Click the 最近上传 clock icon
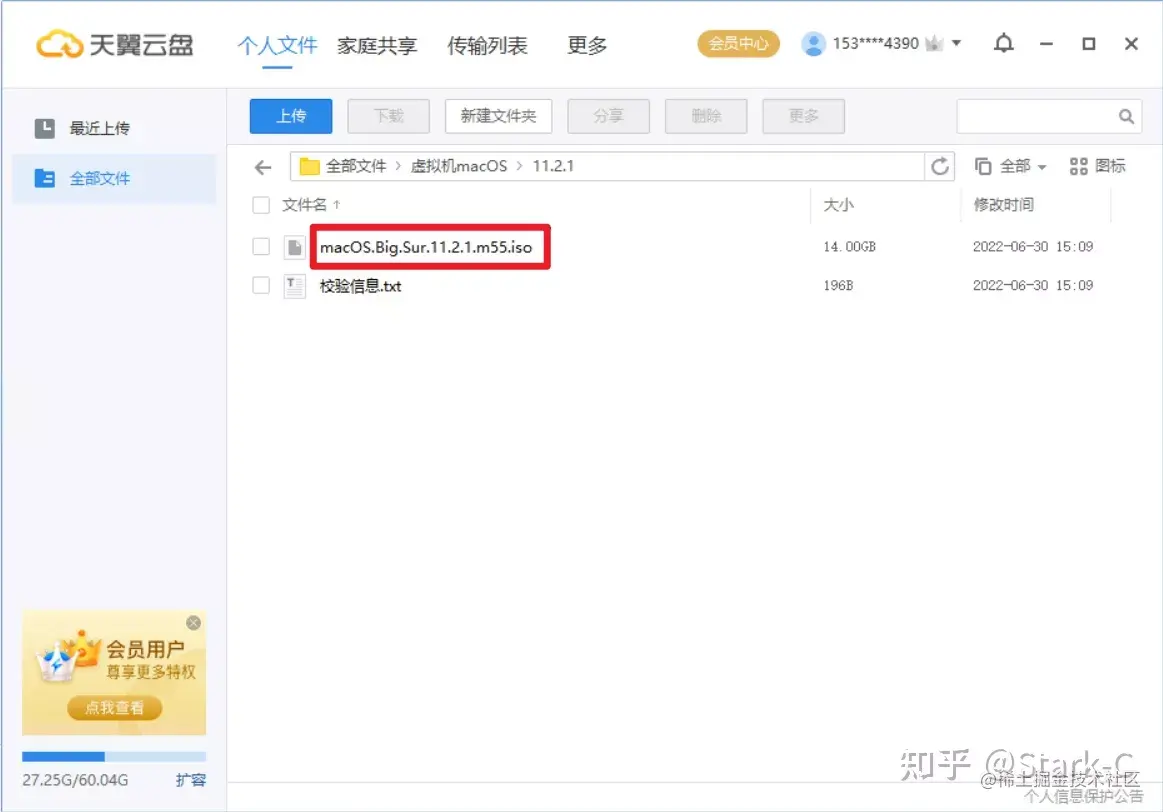Image resolution: width=1163 pixels, height=812 pixels. click(45, 128)
